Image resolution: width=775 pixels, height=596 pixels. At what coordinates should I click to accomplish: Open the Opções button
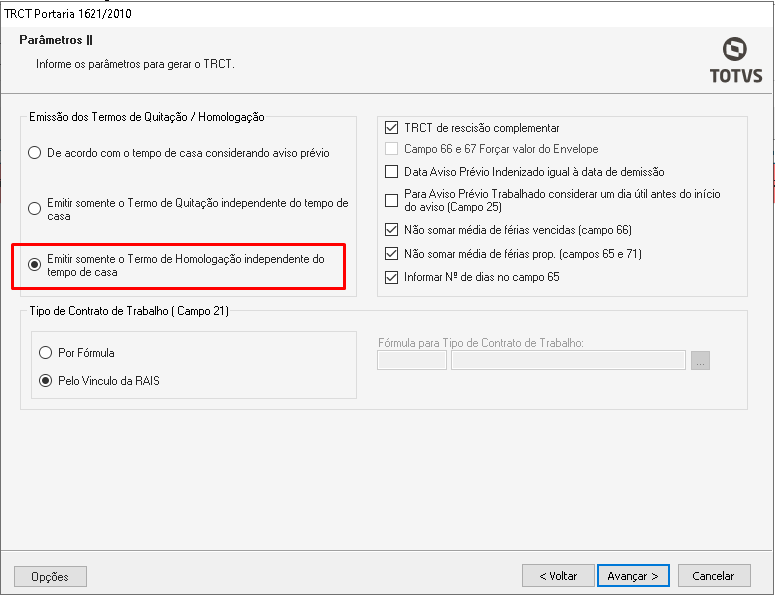50,576
